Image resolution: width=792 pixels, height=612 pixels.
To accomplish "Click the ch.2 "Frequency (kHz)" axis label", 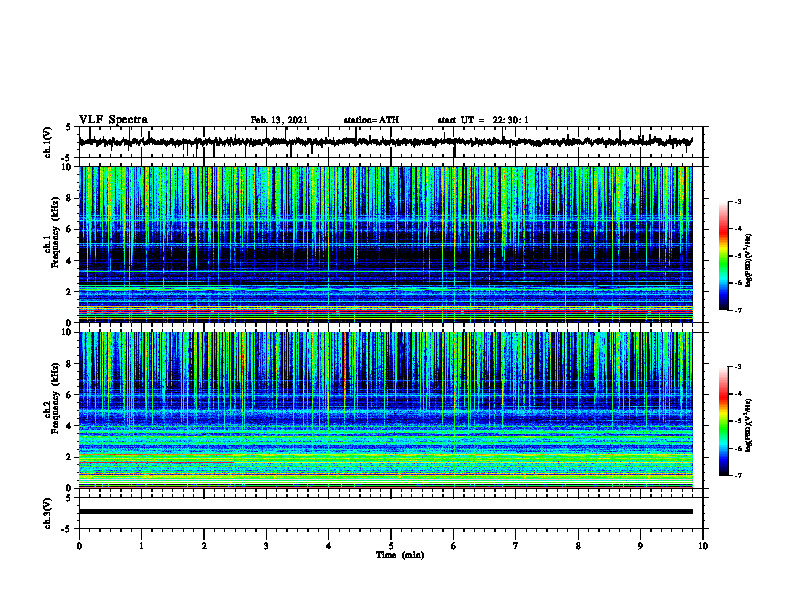I will (x=55, y=398).
